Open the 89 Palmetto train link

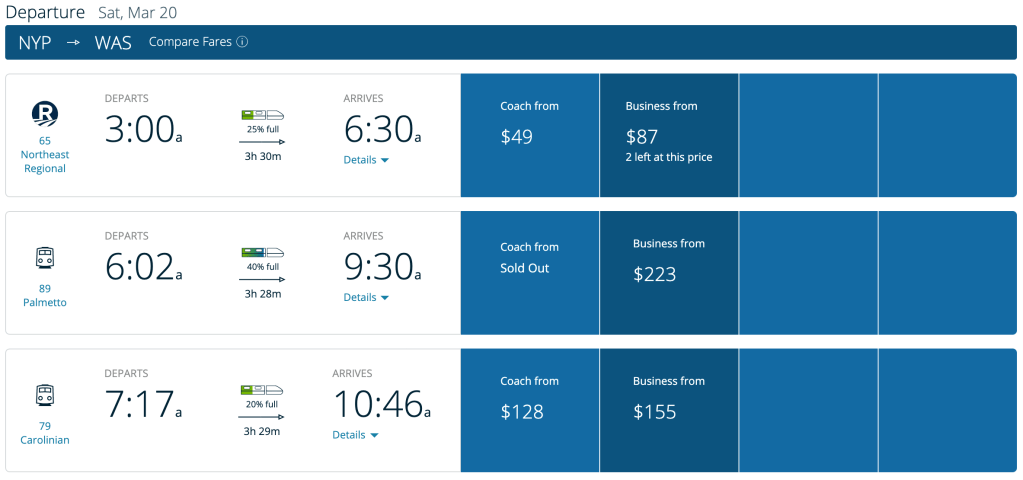pos(45,295)
